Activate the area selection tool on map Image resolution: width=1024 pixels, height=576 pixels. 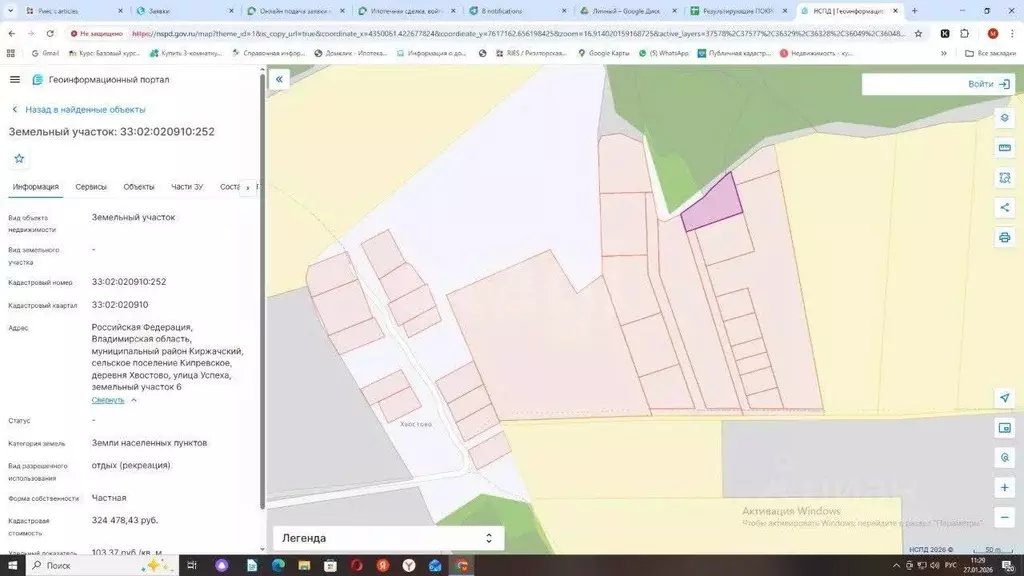tap(1004, 178)
